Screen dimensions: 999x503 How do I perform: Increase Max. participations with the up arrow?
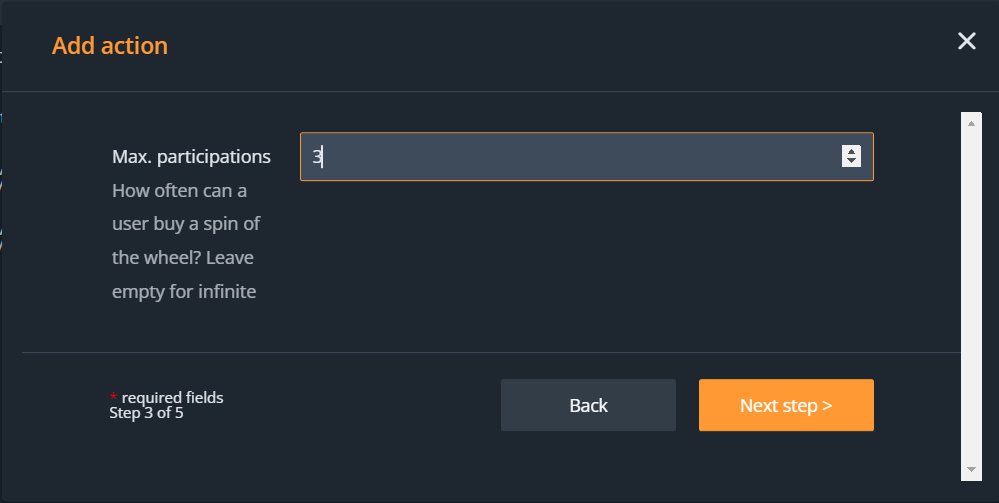[851, 151]
